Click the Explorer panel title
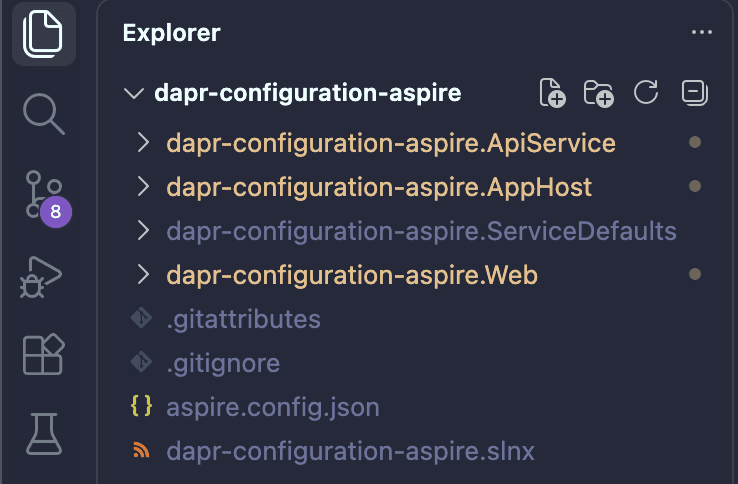 click(x=171, y=33)
